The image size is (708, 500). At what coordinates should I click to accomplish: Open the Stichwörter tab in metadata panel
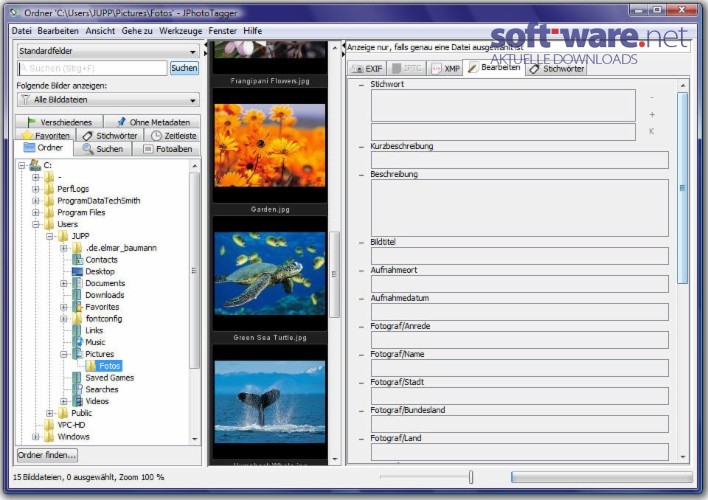tap(557, 69)
